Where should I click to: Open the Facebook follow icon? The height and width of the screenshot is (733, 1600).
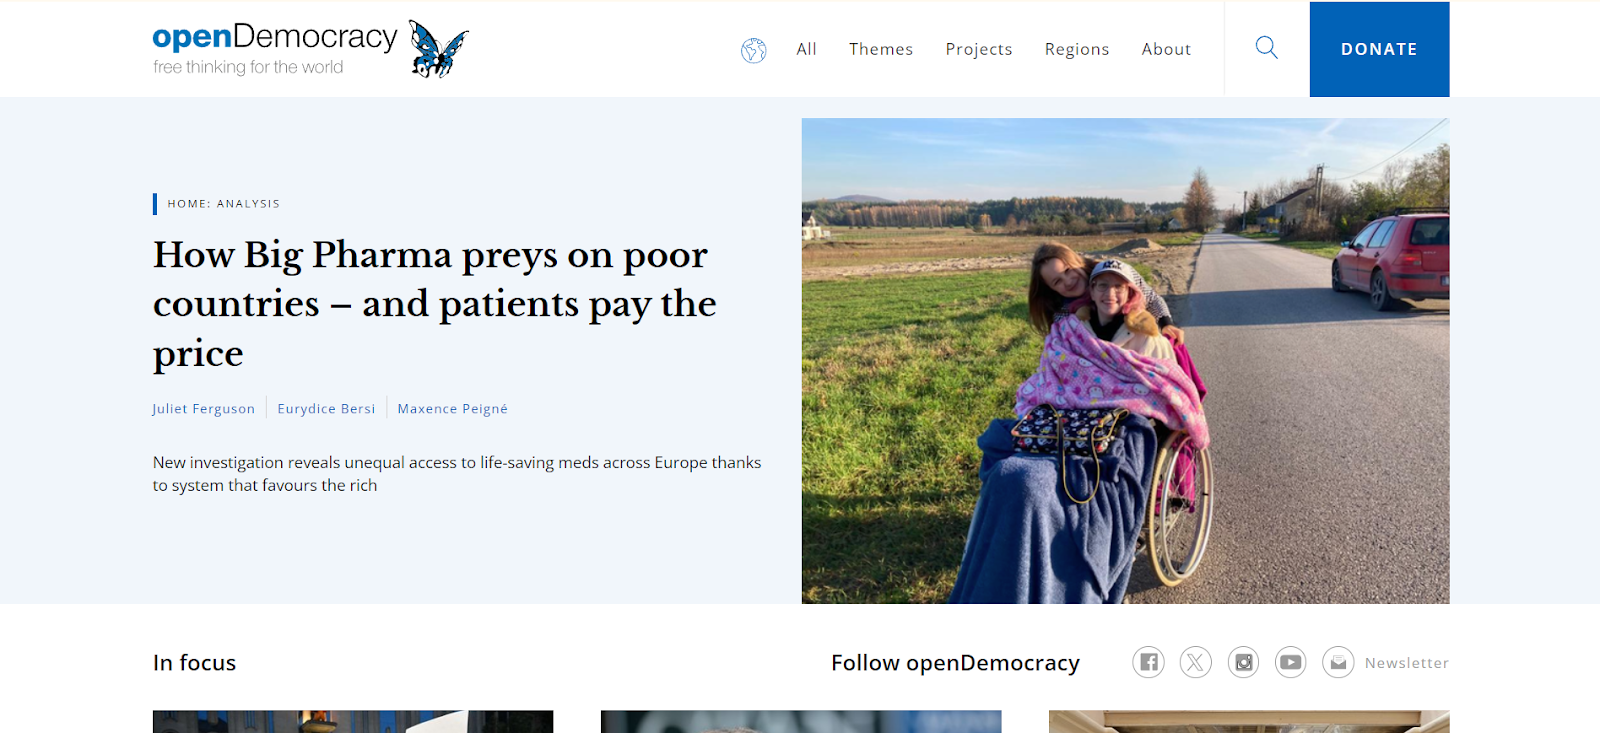pyautogui.click(x=1148, y=662)
